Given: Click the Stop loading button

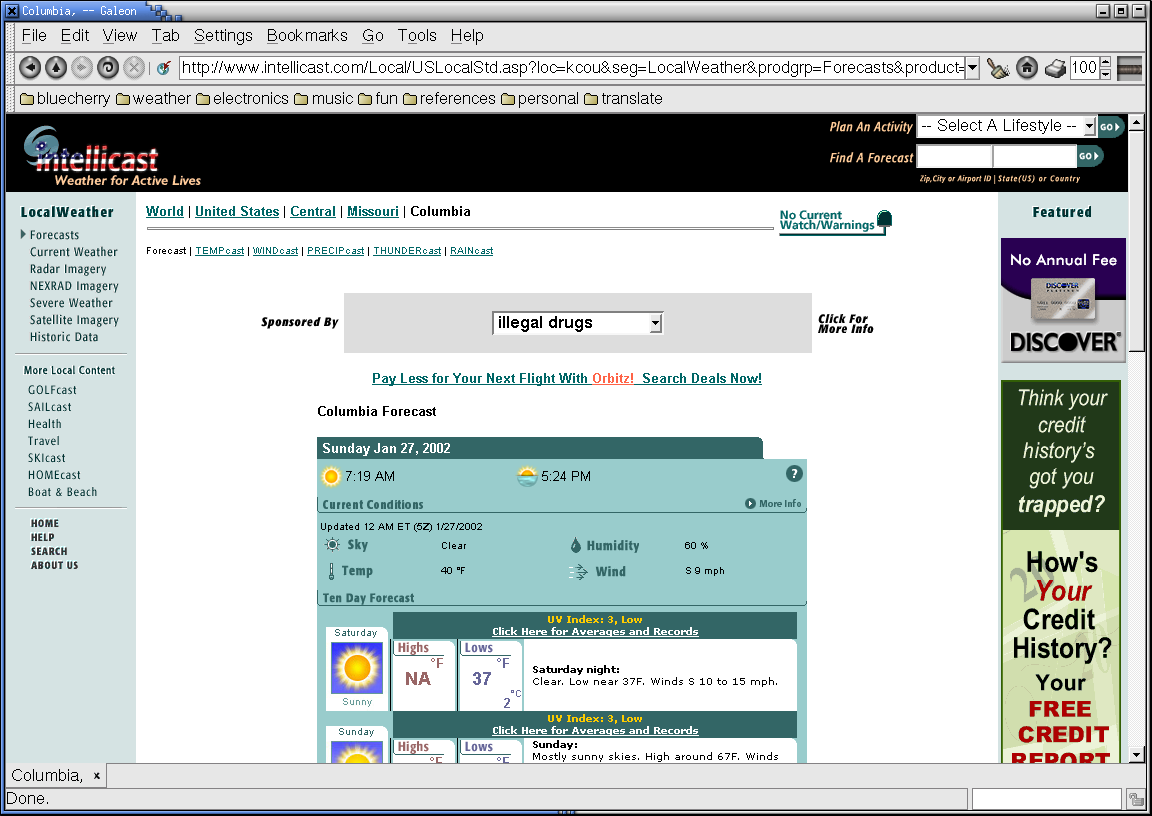Looking at the screenshot, I should (134, 68).
